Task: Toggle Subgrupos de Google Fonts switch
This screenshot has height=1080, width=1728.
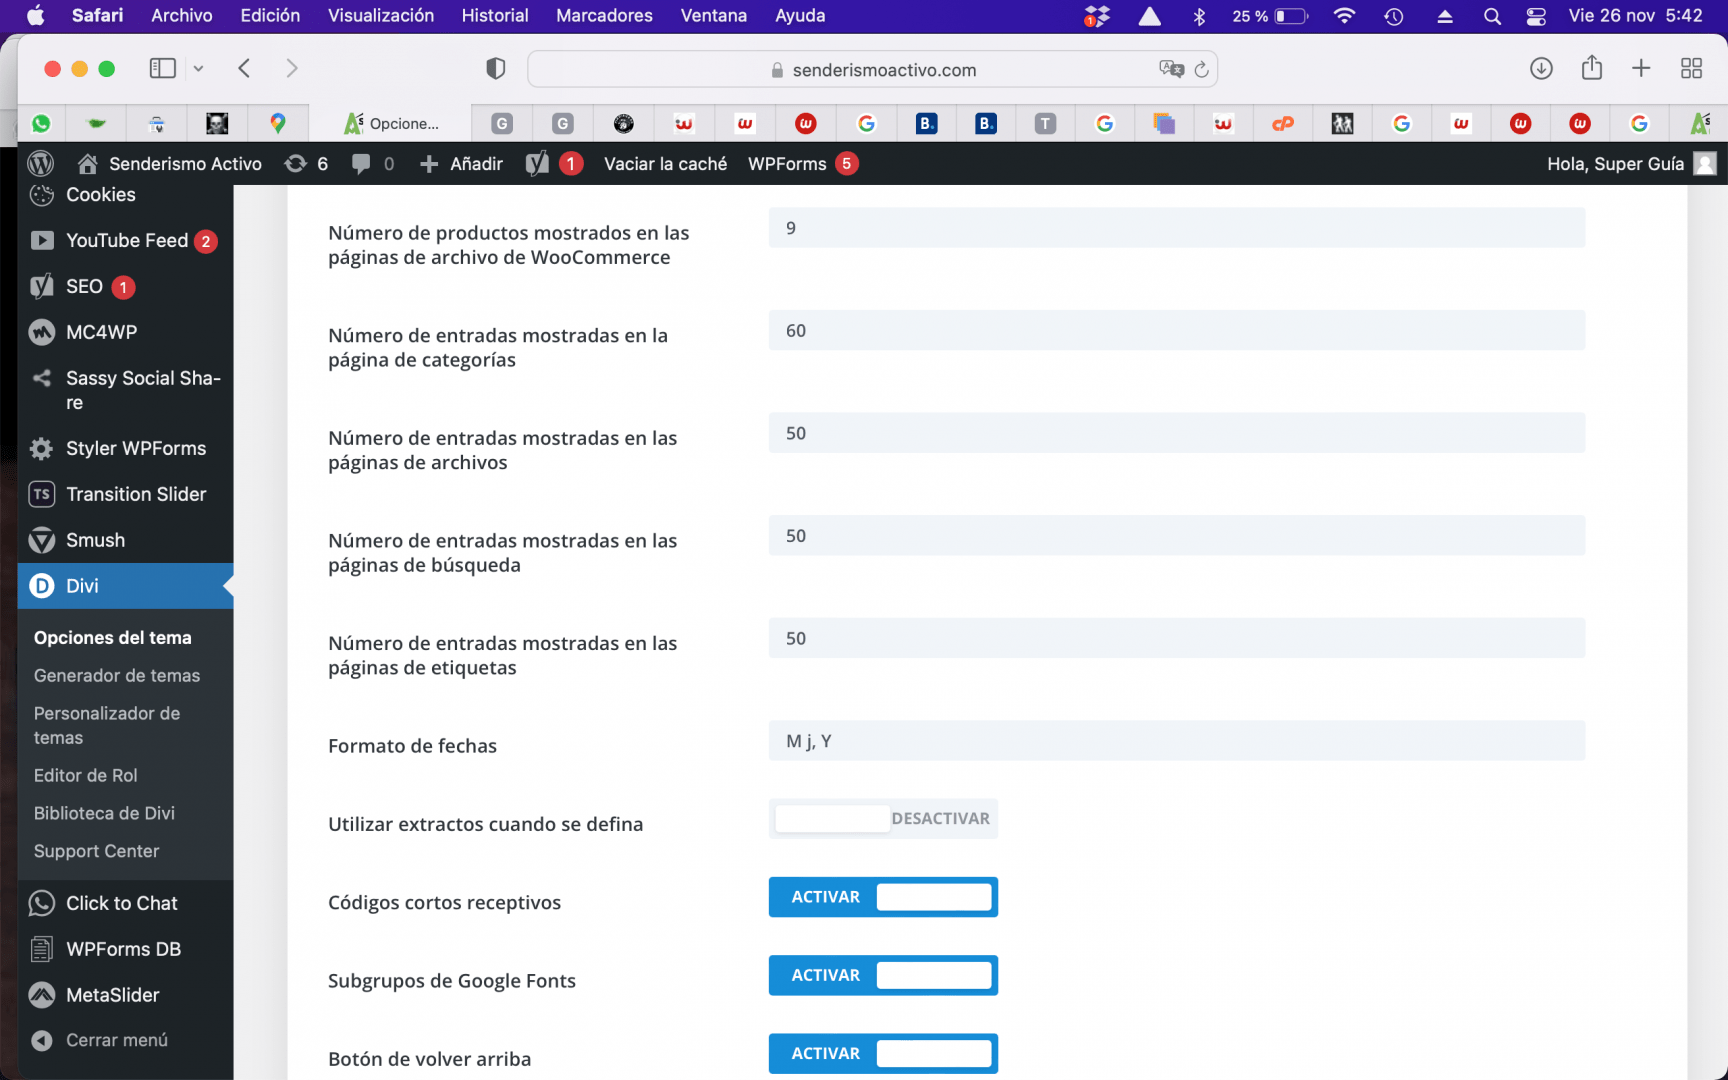Action: [x=883, y=975]
